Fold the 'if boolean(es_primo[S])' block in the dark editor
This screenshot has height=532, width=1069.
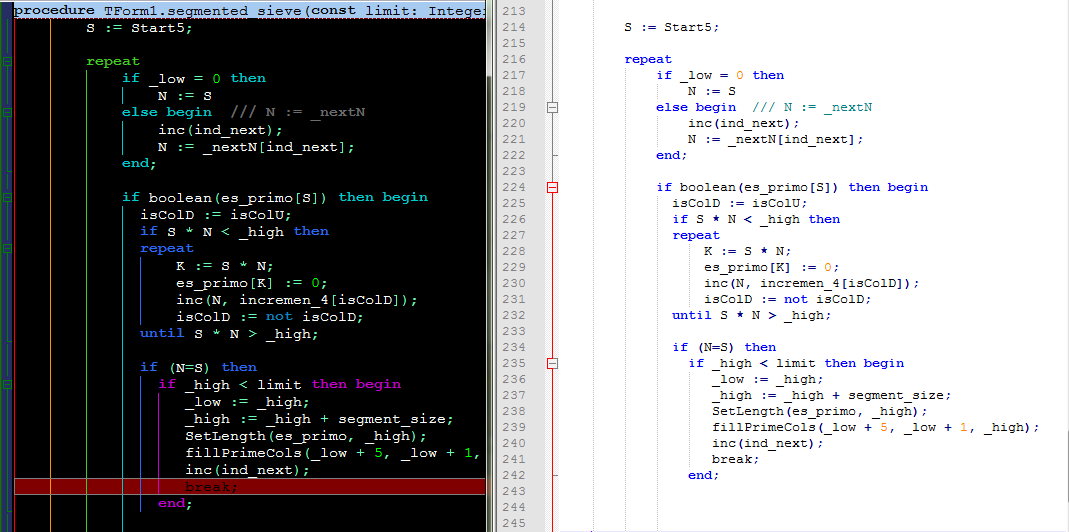click(x=7, y=198)
